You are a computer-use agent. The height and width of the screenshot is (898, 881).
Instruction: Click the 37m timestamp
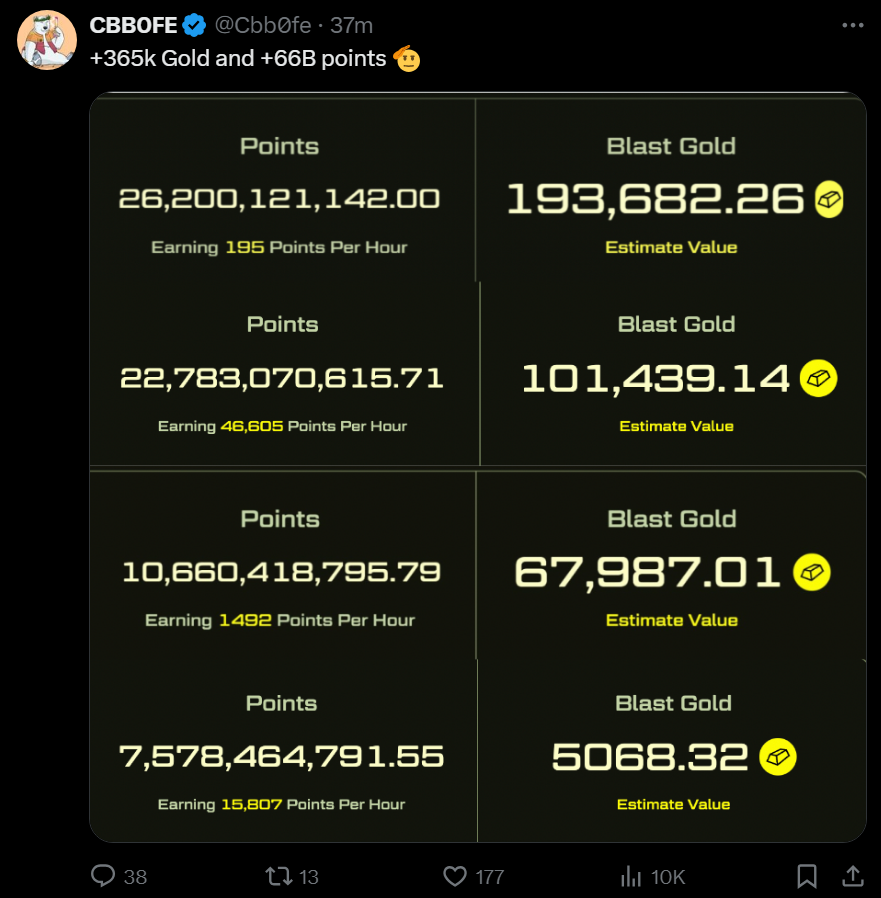[x=350, y=26]
